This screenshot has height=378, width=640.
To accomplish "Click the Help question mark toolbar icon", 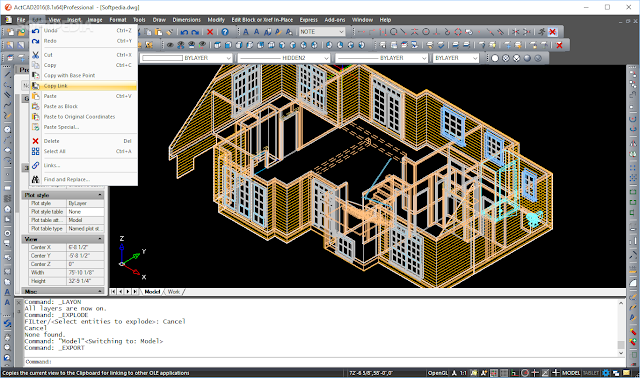I will (225, 32).
